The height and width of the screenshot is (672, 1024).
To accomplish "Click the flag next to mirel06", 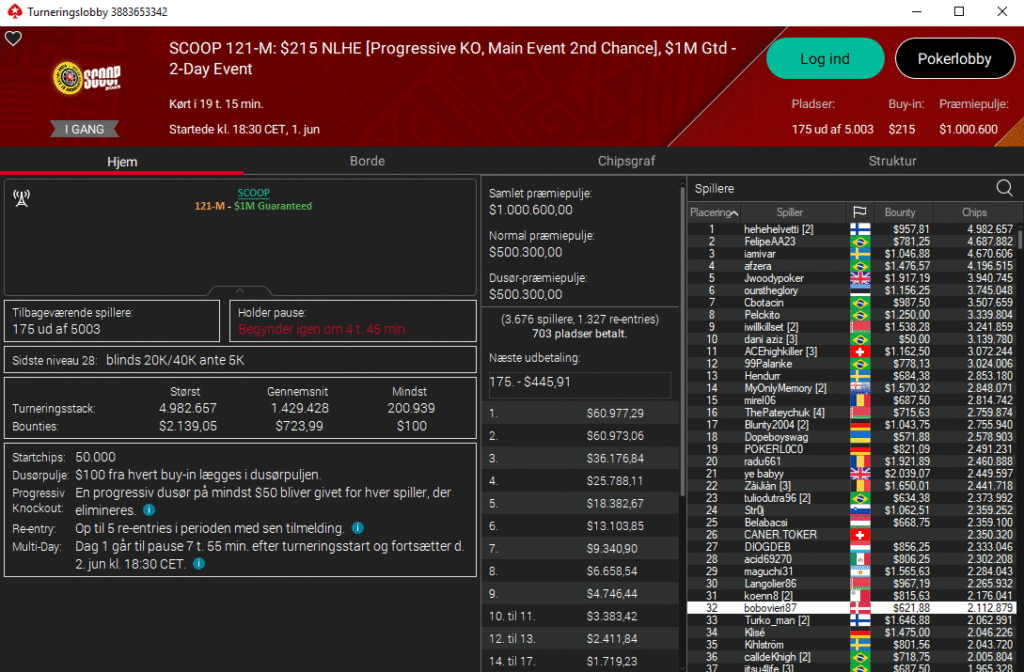I will pos(859,400).
